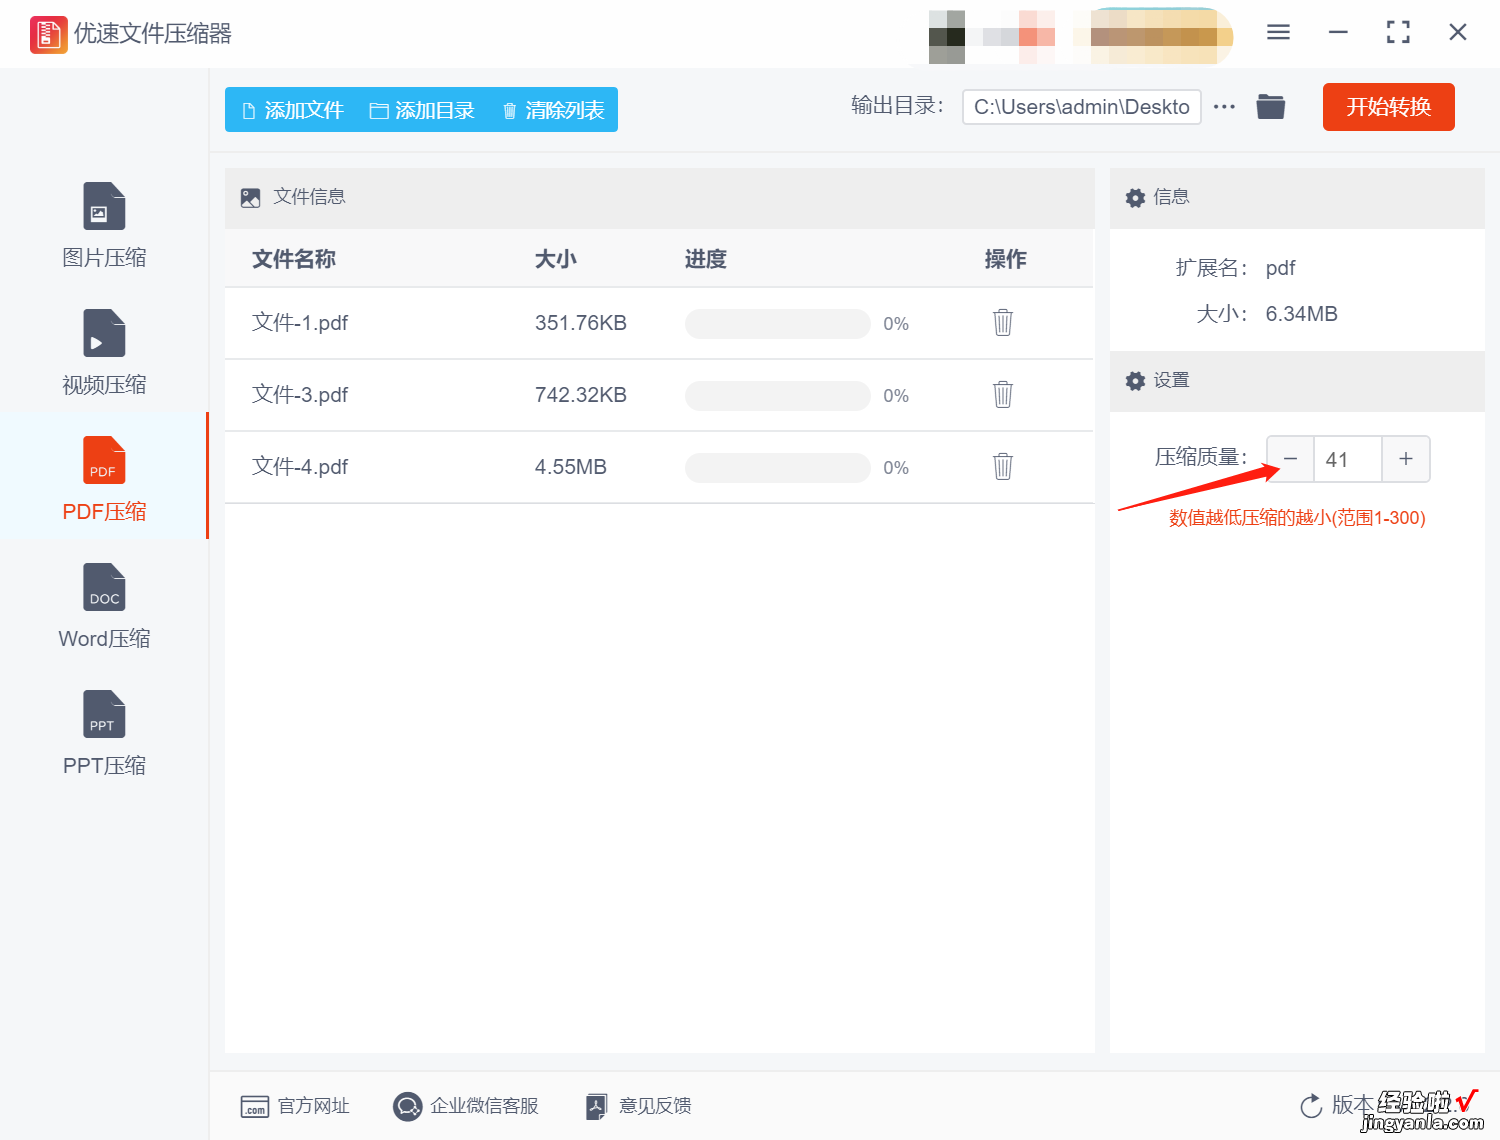Delete 文件-1.pdf with trash icon
1500x1140 pixels.
[x=1003, y=322]
